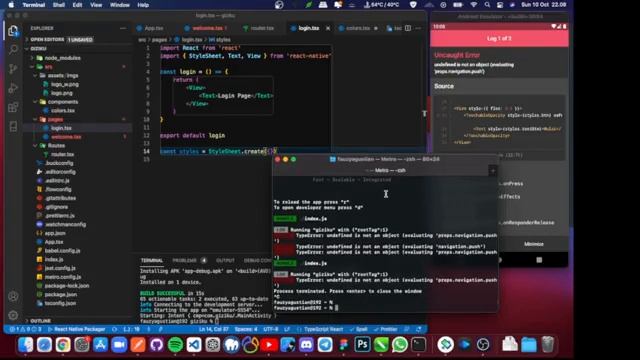This screenshot has width=640, height=360.
Task: Collapse the components folder
Action: click(62, 102)
